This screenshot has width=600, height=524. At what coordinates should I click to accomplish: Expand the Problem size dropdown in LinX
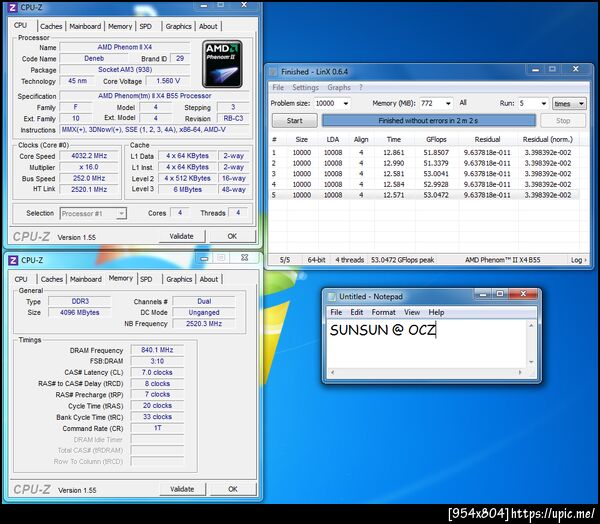(x=346, y=103)
